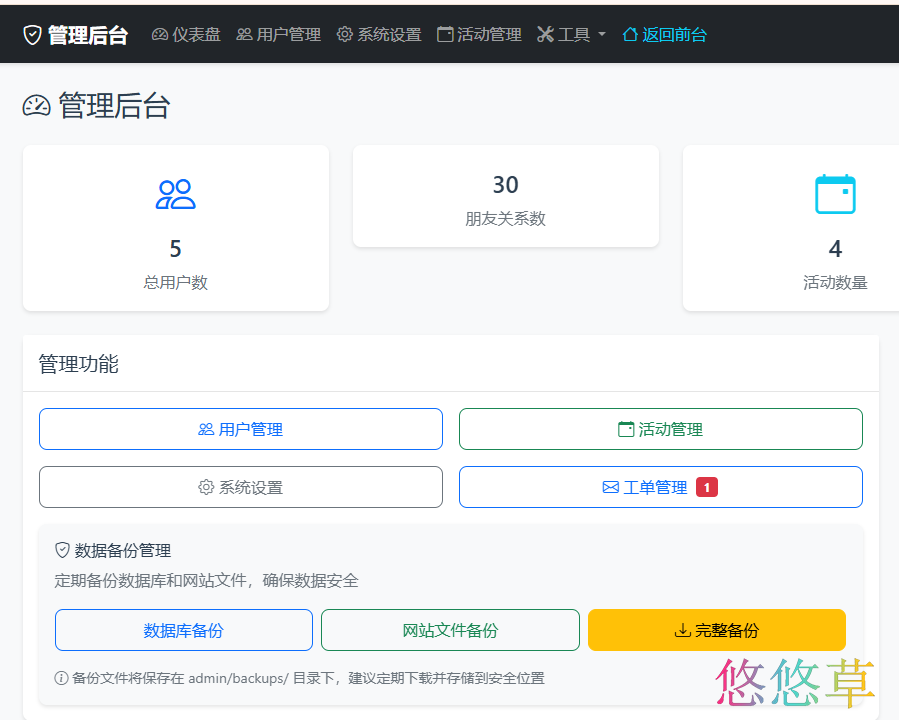This screenshot has width=899, height=720.
Task: Click the speedometer icon beside 仪表盘
Action: (159, 35)
